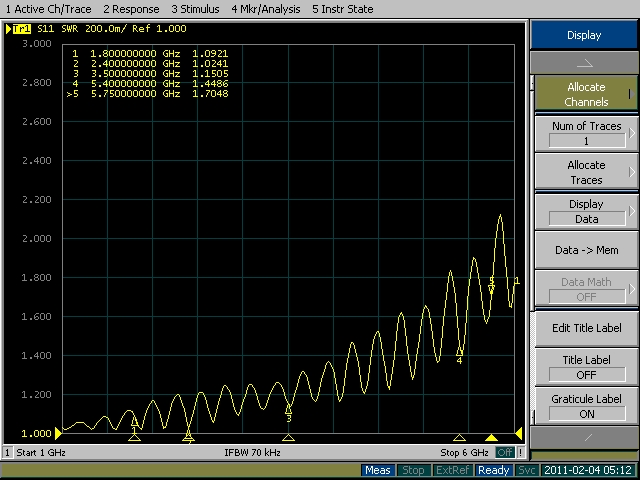Image resolution: width=640 pixels, height=480 pixels.
Task: Click the Display softkey header
Action: tap(584, 35)
